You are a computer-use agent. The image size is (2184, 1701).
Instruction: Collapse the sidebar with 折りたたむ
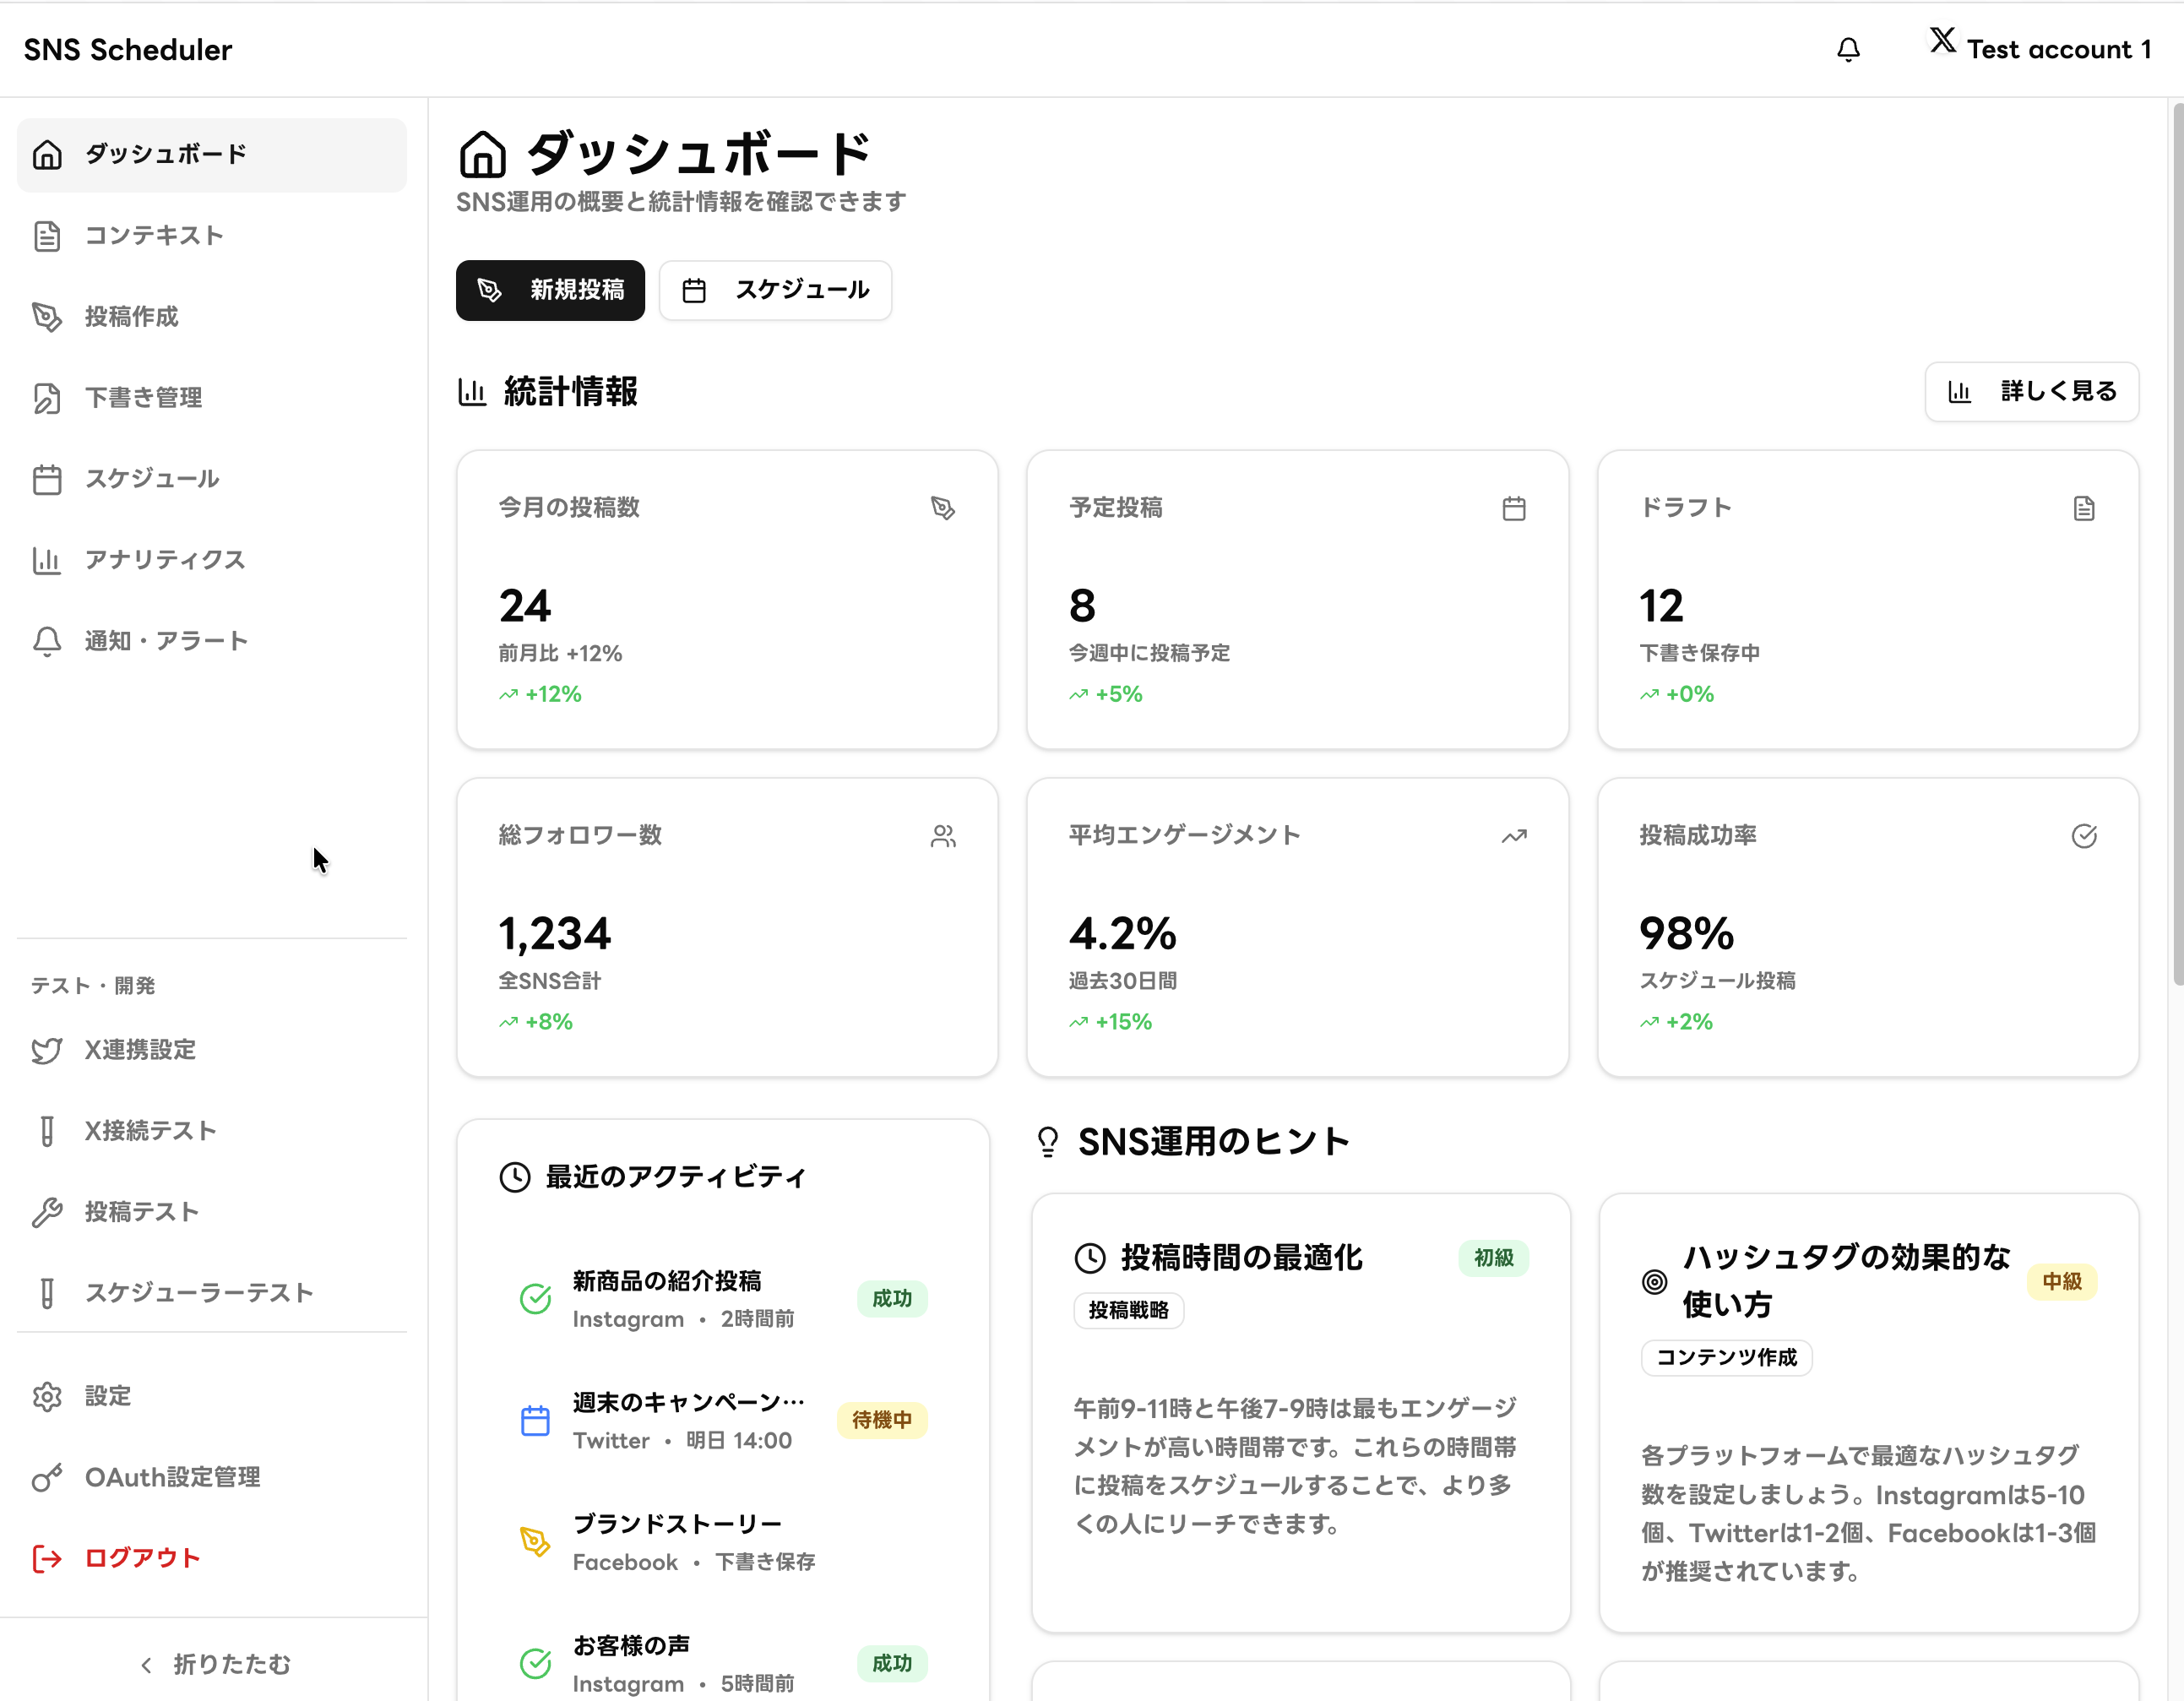(x=214, y=1664)
